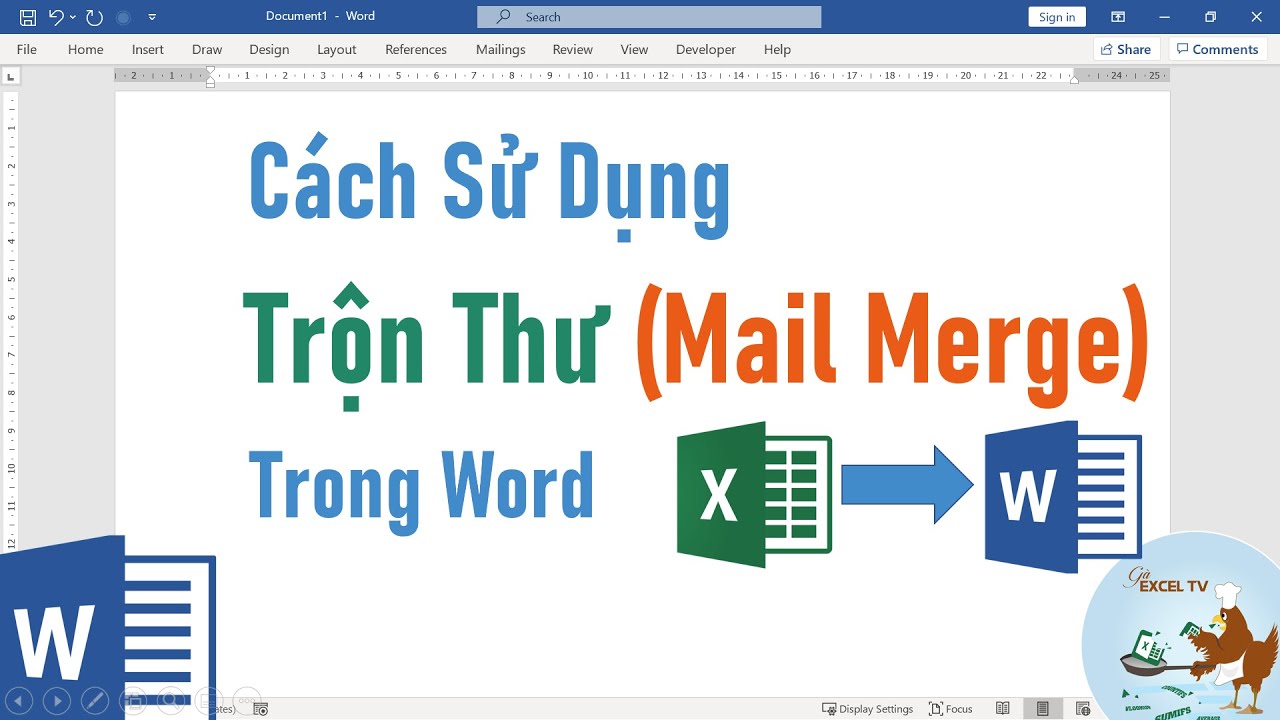Switch to Read Mode view

click(x=1003, y=709)
